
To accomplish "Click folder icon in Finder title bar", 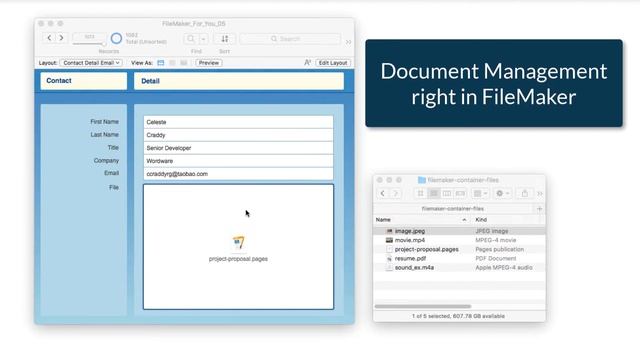I will (422, 180).
